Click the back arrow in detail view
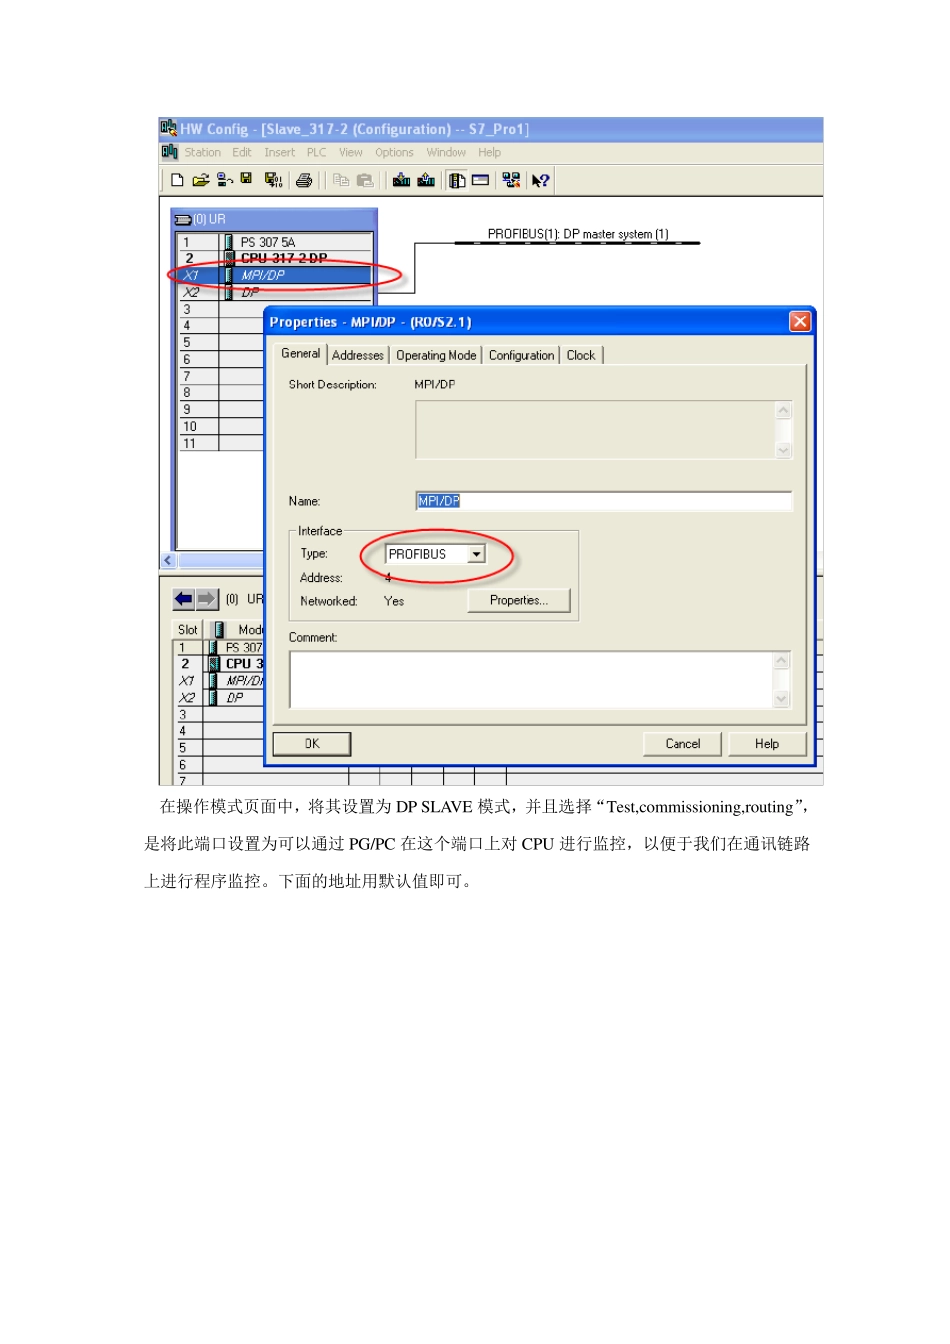The image size is (950, 1344). coord(184,599)
